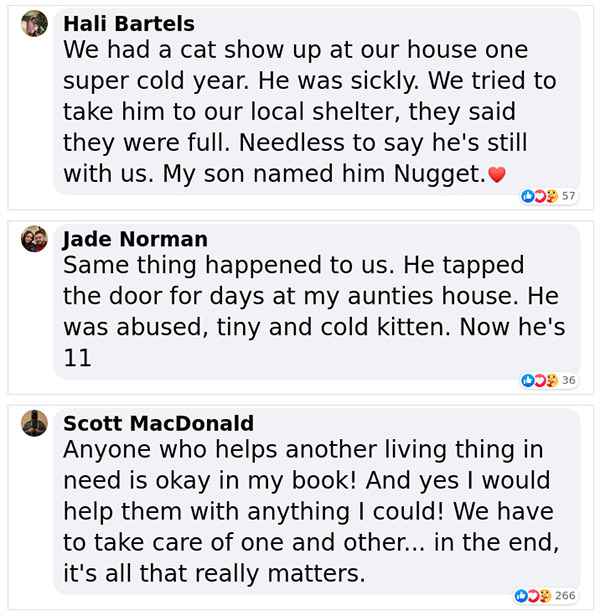600x616 pixels.
Task: Click the Hali Bartels name link
Action: coord(129,24)
